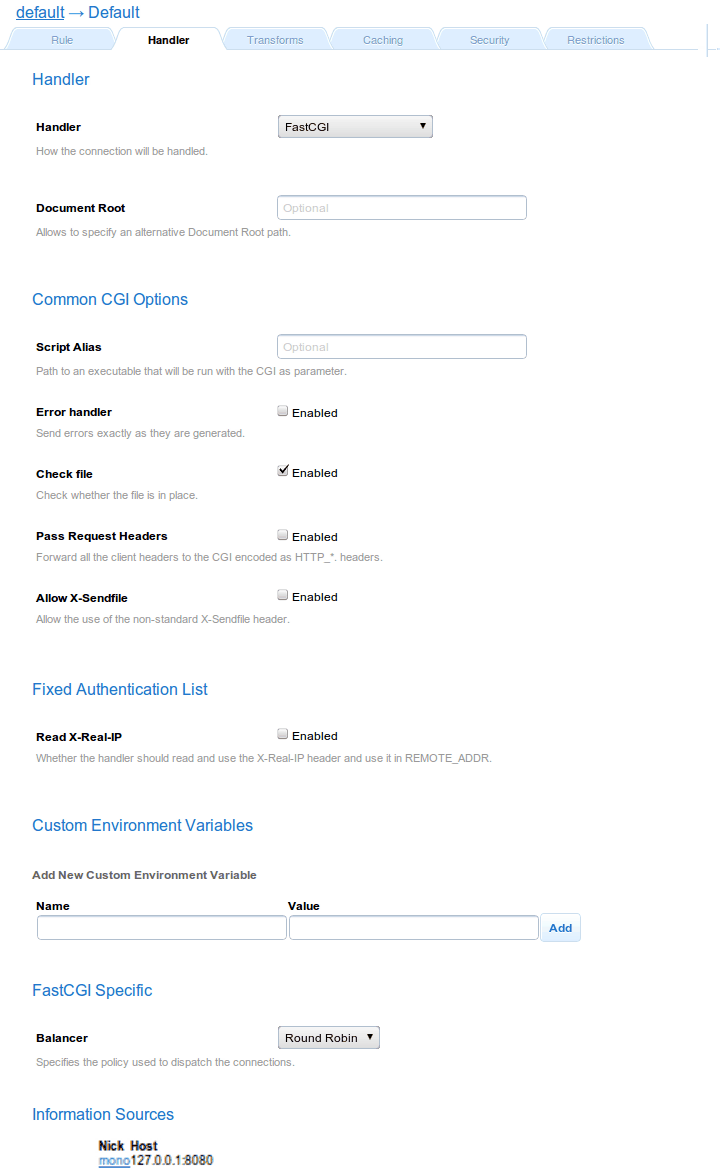Viewport: 720px width, 1176px height.
Task: Select the active Handler tab
Action: click(x=168, y=40)
